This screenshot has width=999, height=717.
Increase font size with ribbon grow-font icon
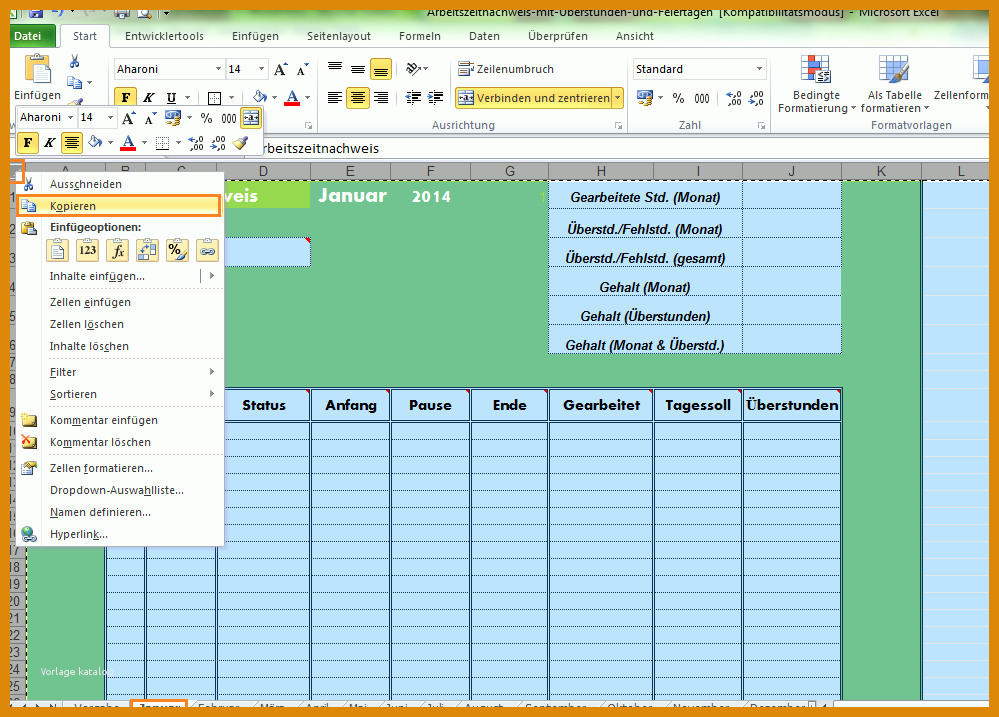[280, 69]
